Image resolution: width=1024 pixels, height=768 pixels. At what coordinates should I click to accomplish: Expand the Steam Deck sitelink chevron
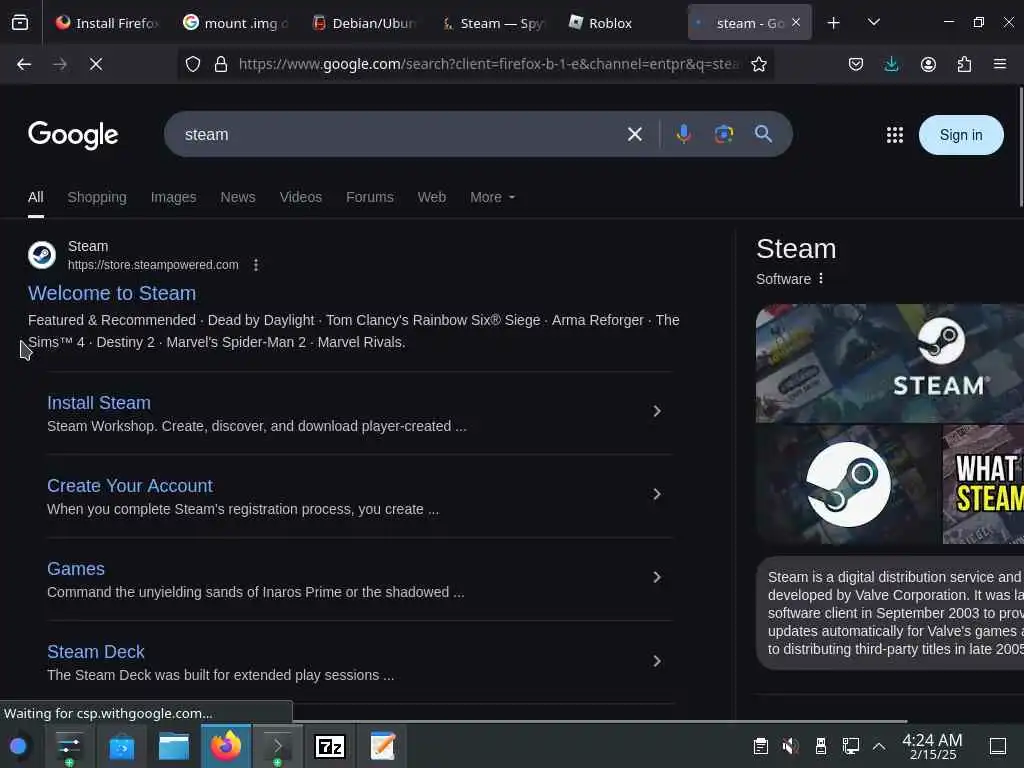click(657, 661)
